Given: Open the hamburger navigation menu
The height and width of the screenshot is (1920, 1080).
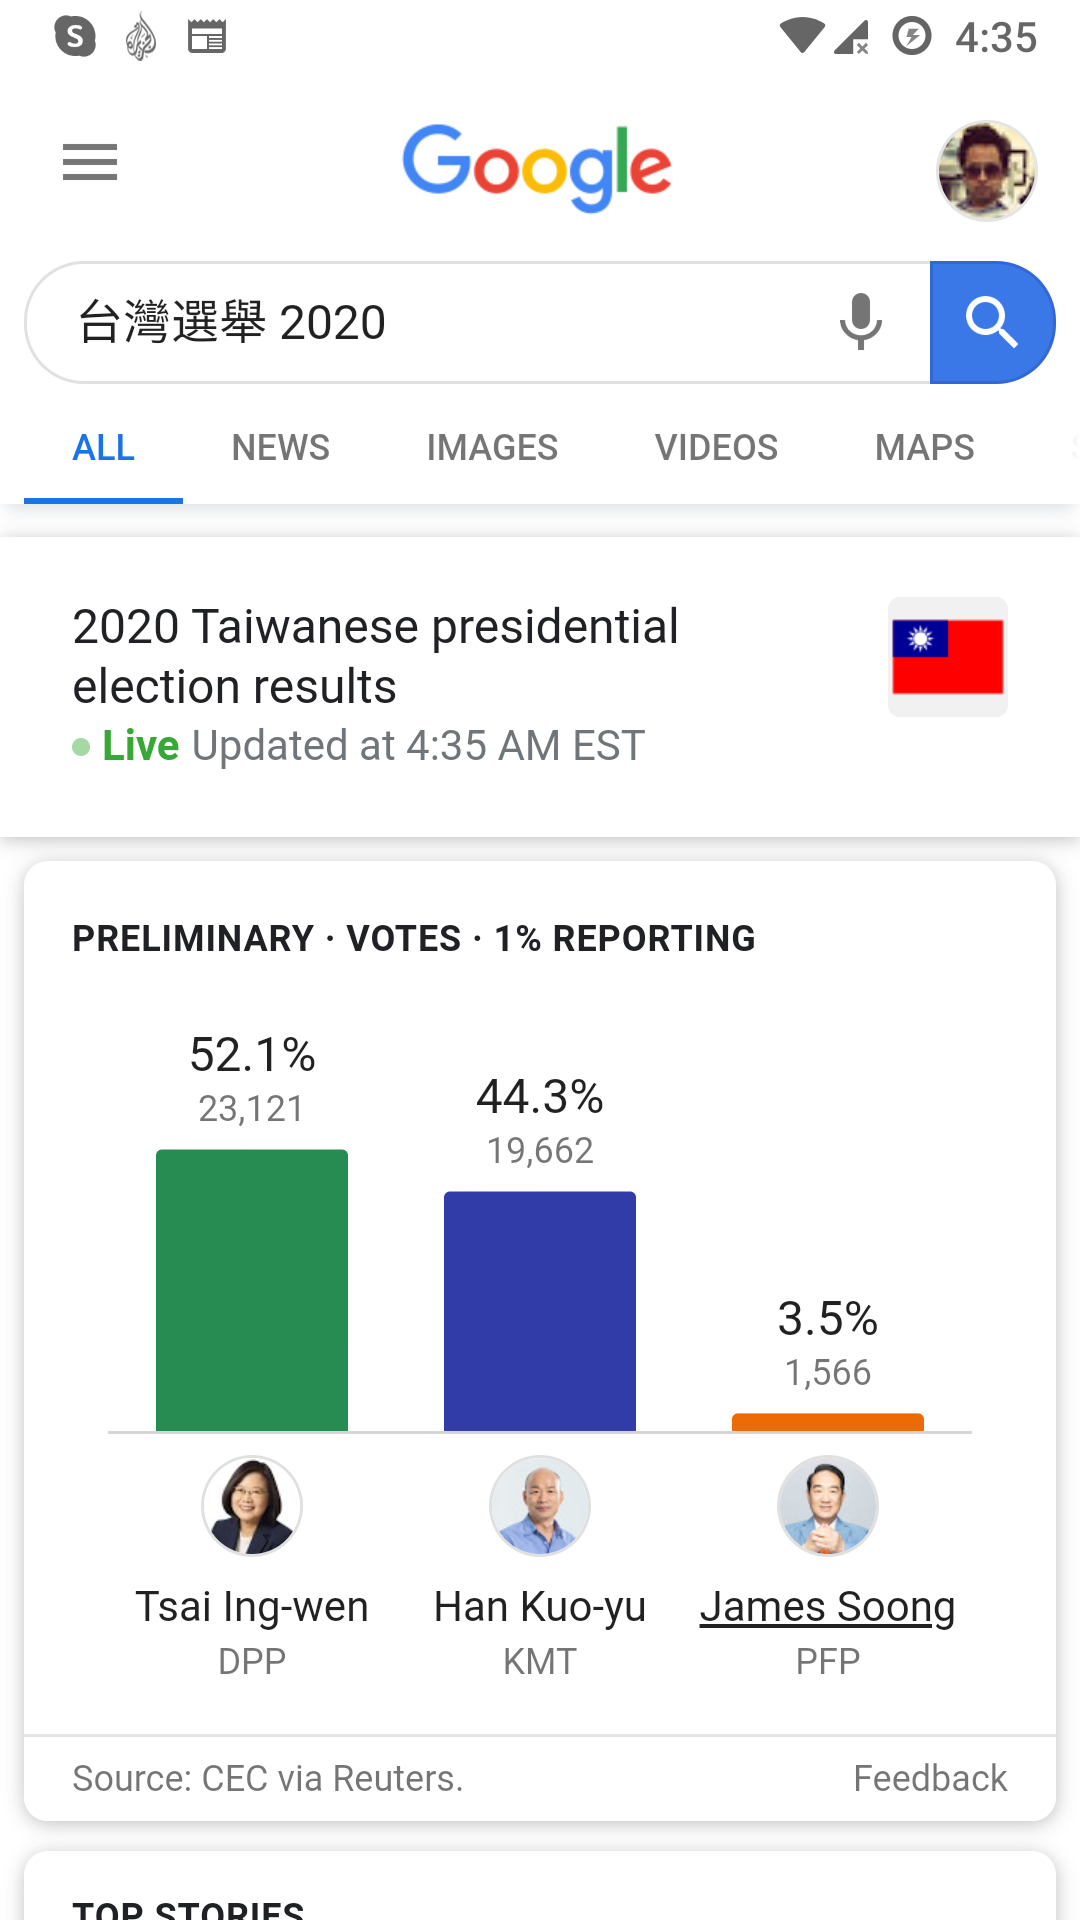Looking at the screenshot, I should click(90, 162).
